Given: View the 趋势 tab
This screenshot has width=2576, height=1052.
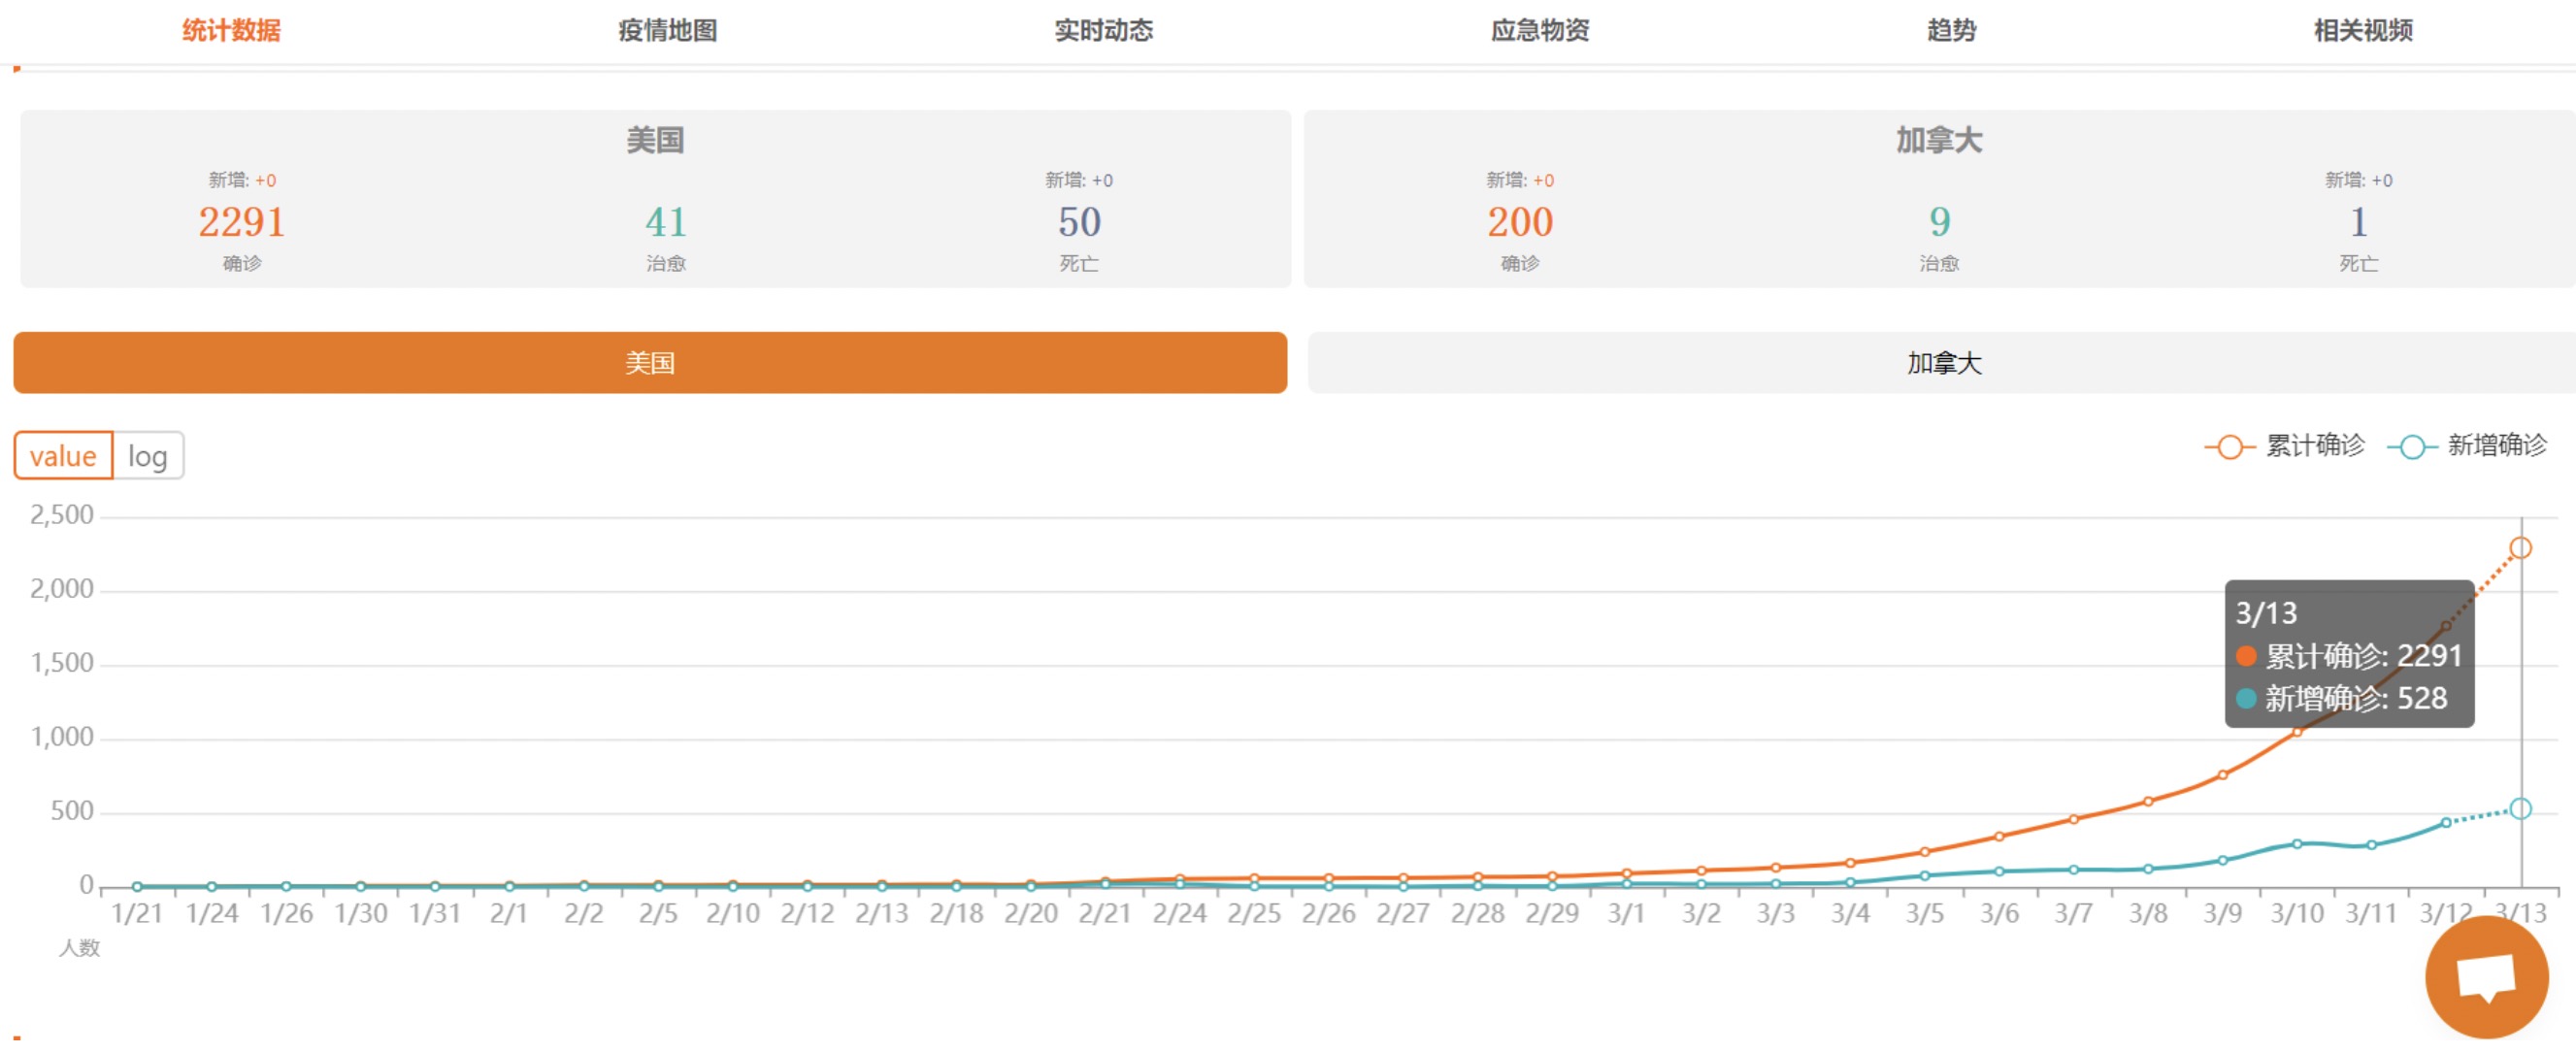Looking at the screenshot, I should (1951, 30).
